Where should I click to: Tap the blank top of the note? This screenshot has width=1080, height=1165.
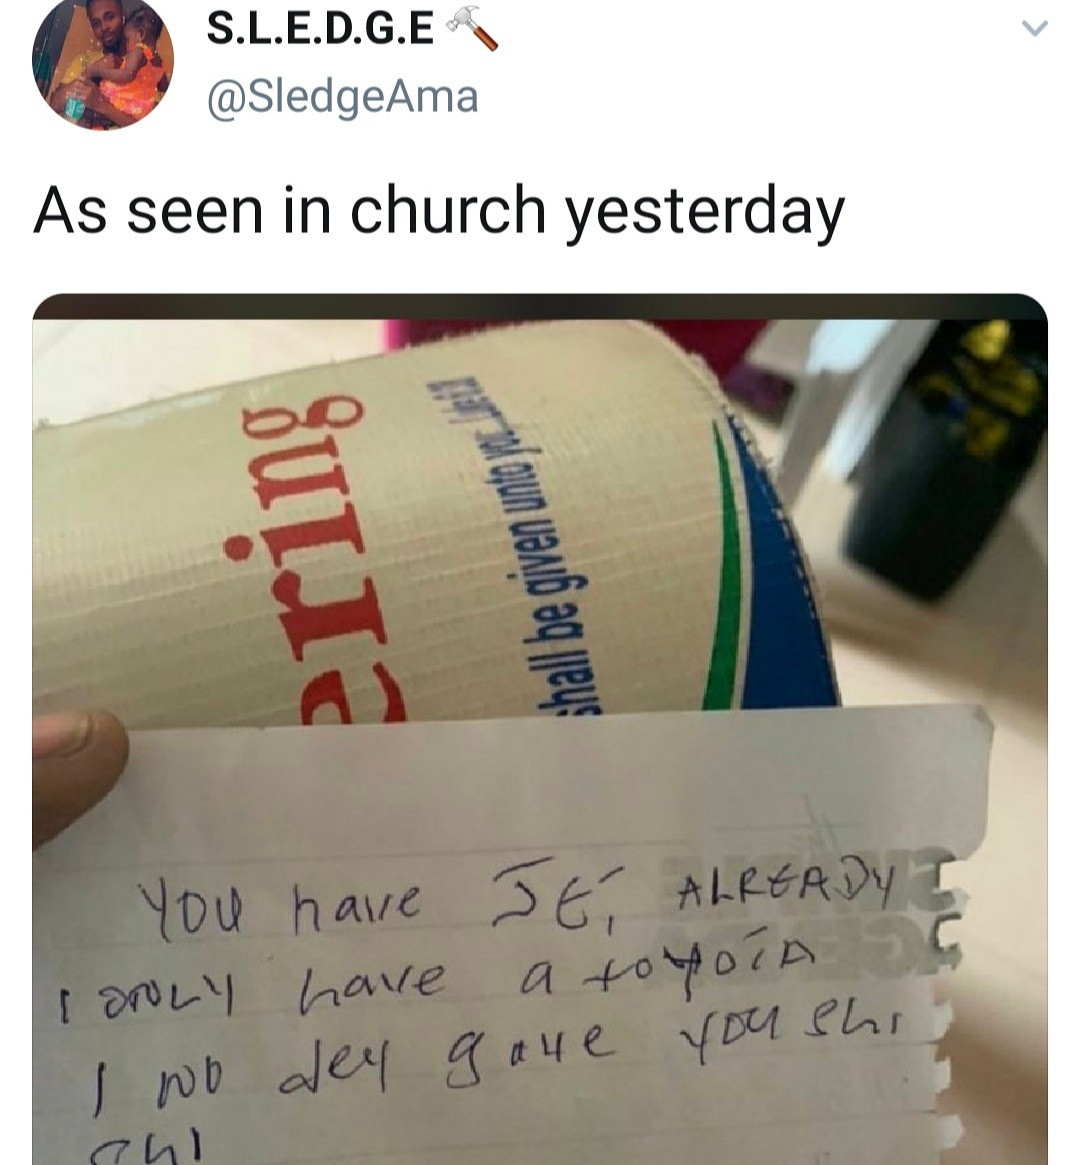(520, 788)
